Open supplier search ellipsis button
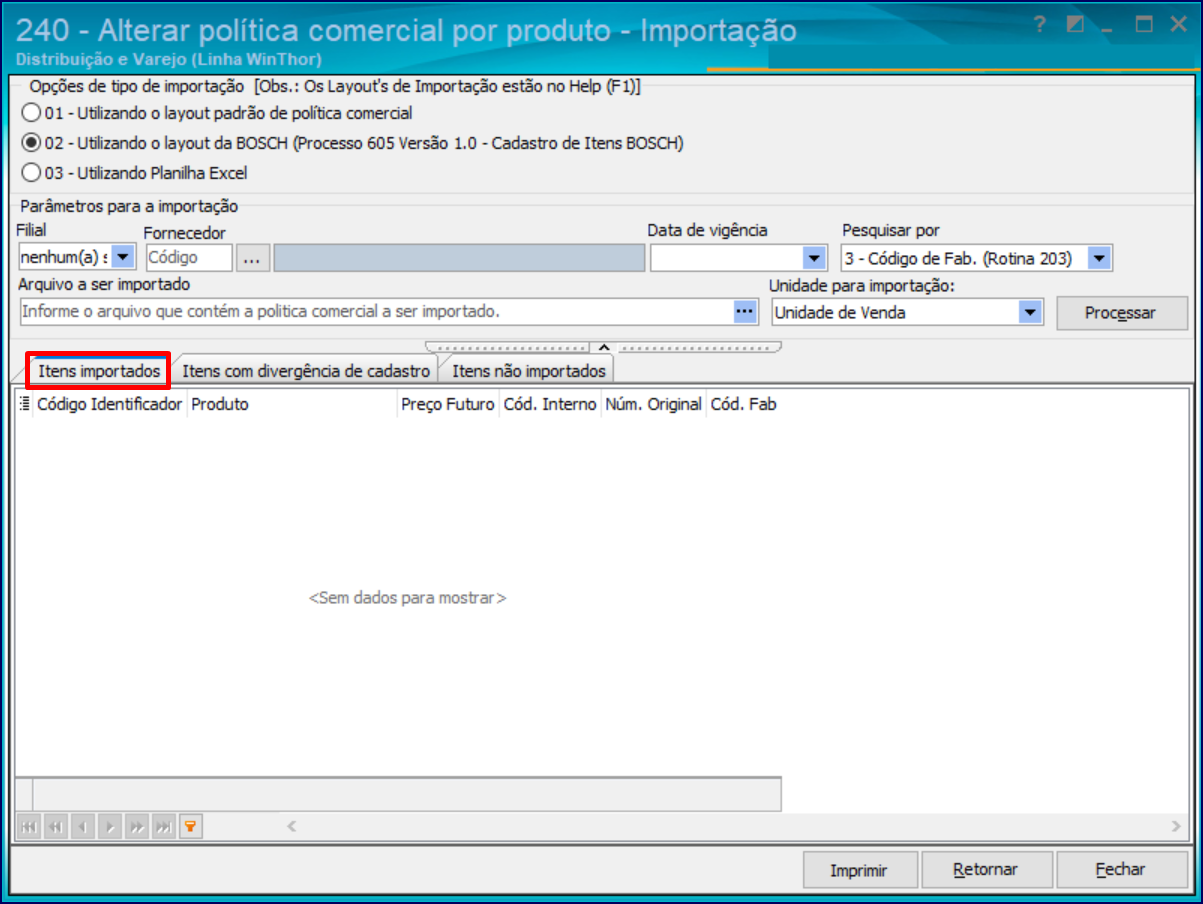 [252, 258]
